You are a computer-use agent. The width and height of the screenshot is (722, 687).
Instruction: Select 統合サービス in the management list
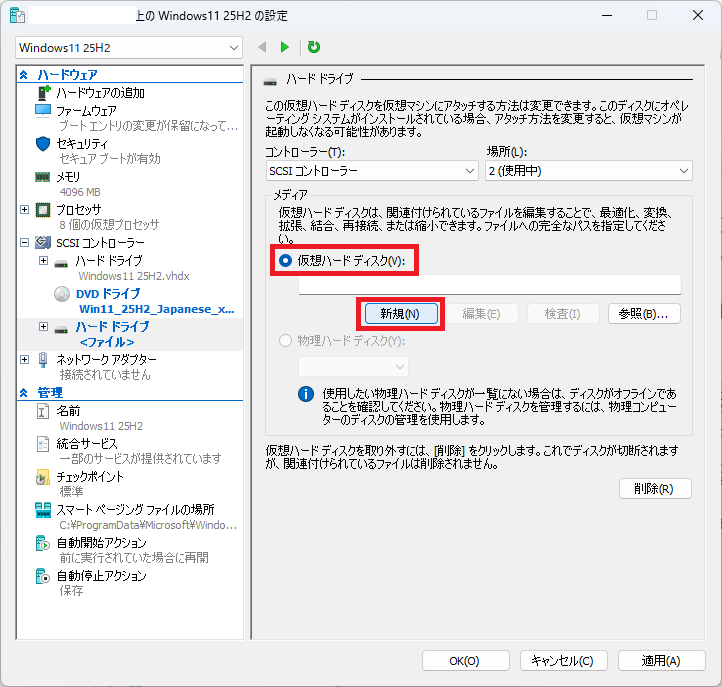coord(87,443)
